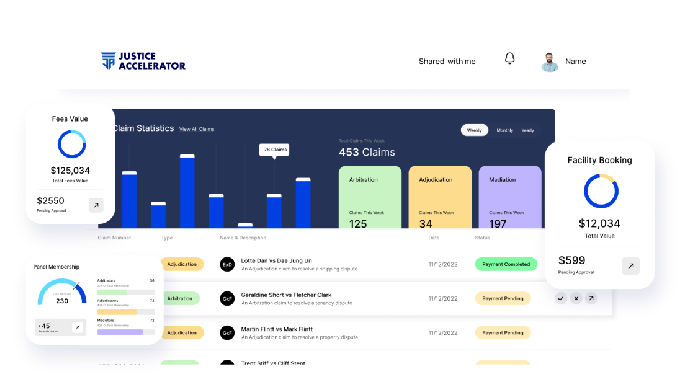Click the 'Name & Description' column header

[x=243, y=238]
